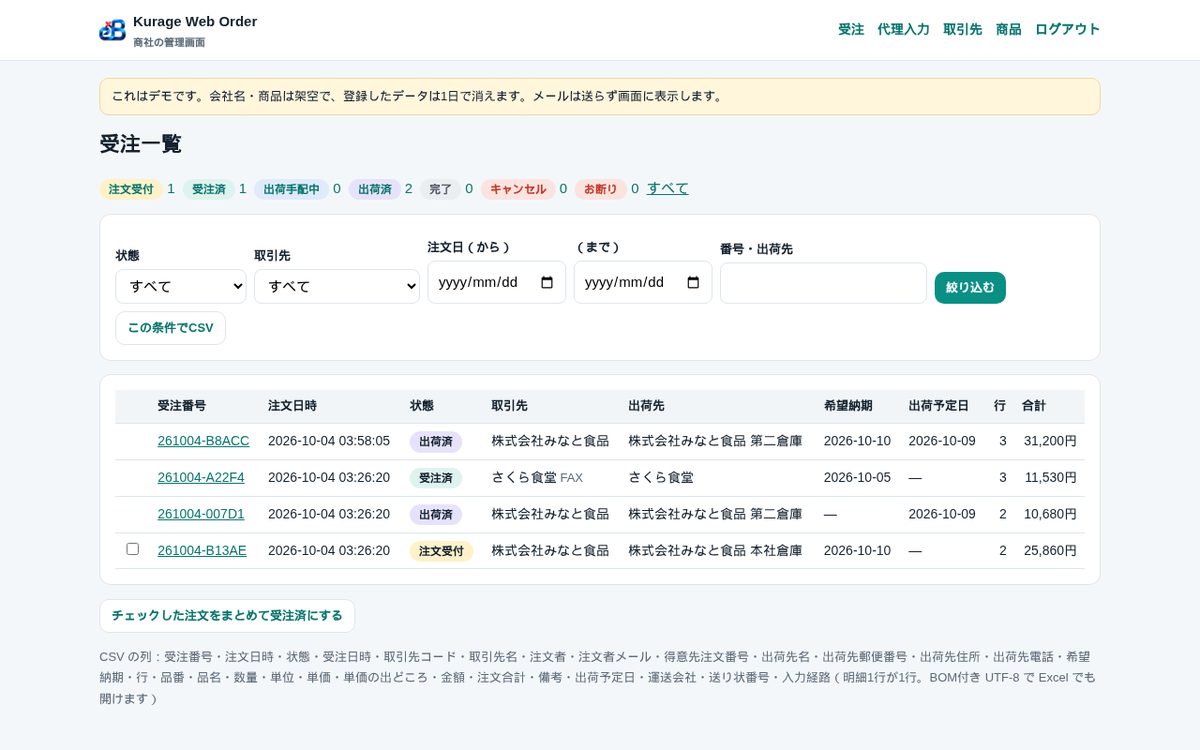Viewport: 1200px width, 750px height.
Task: Click 受注済 badge in row 261004-A22F4
Action: click(x=436, y=478)
